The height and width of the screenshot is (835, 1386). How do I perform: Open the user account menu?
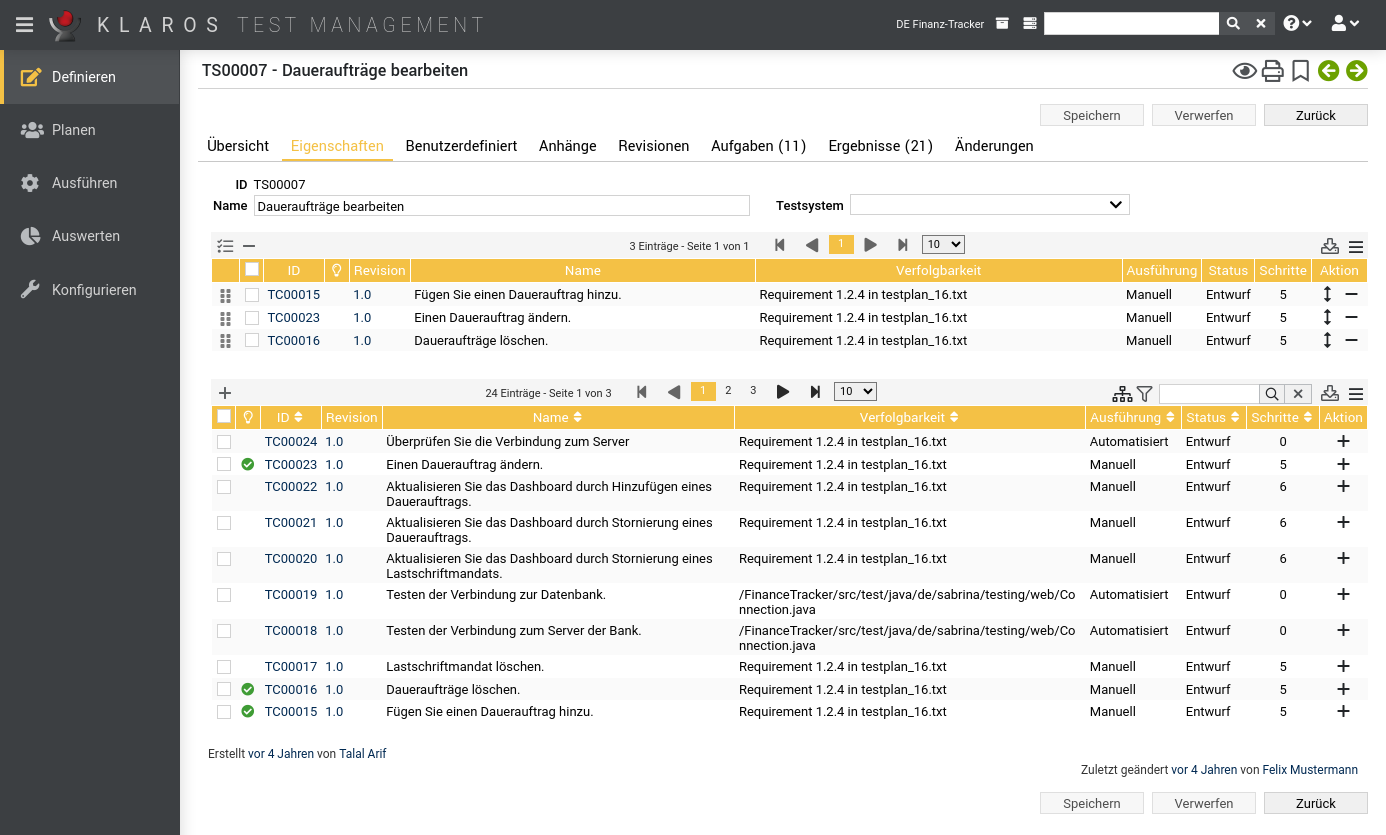pyautogui.click(x=1345, y=24)
